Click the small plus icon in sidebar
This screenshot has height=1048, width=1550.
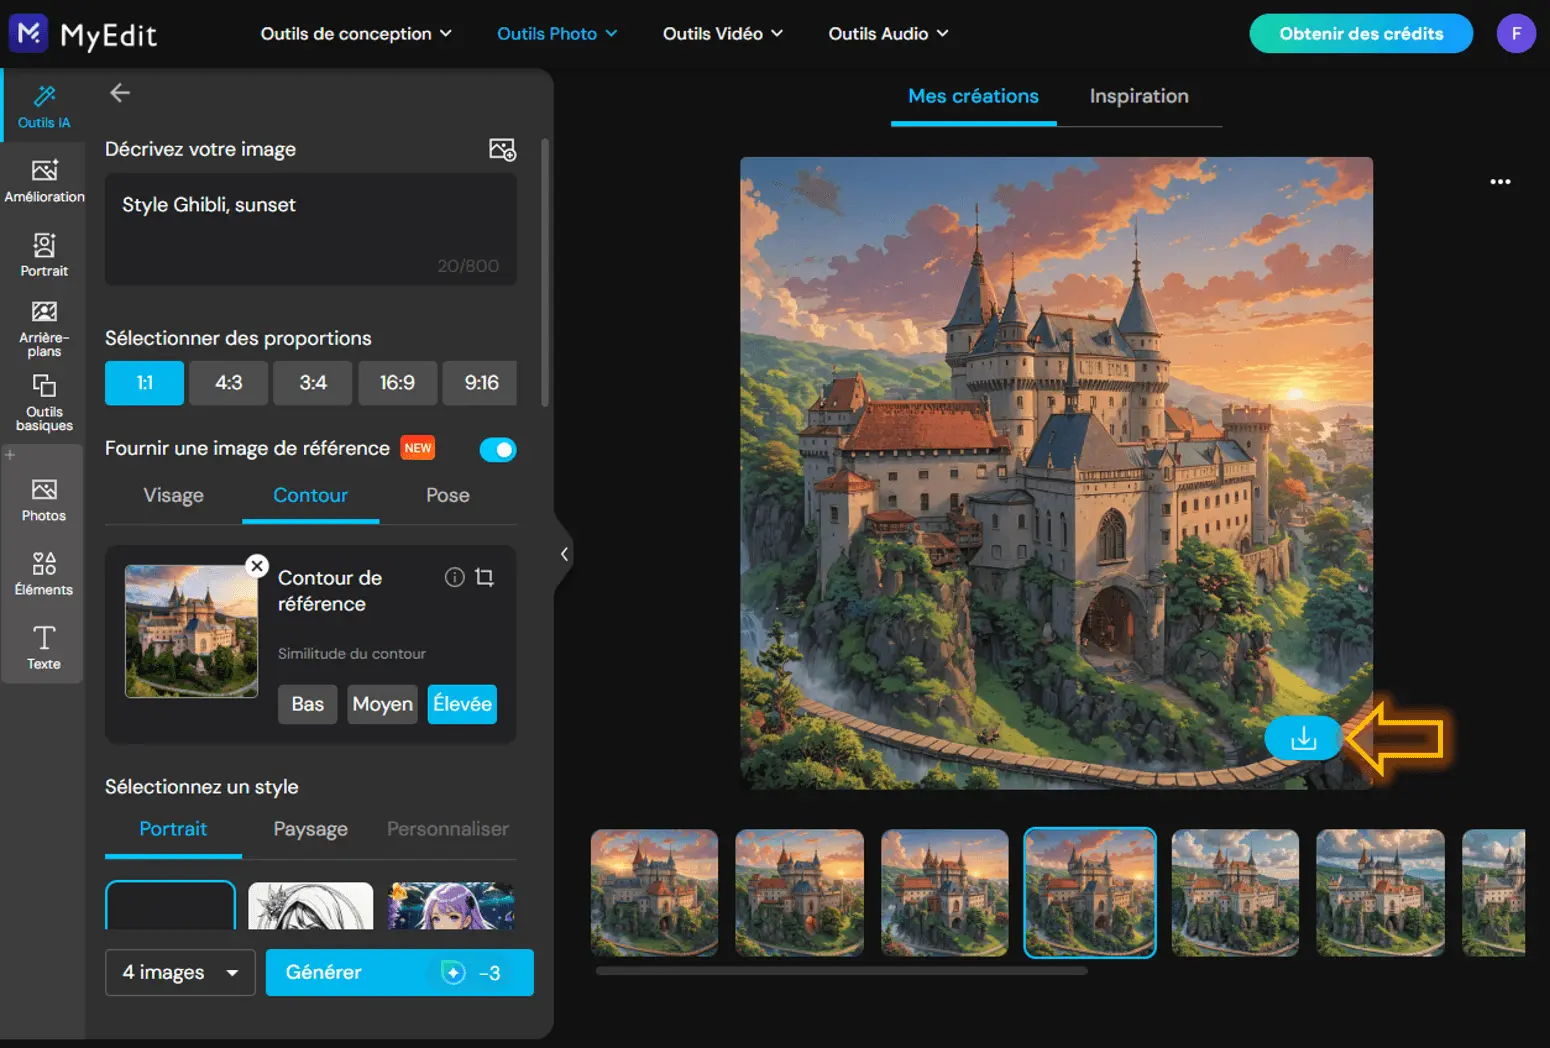10,455
